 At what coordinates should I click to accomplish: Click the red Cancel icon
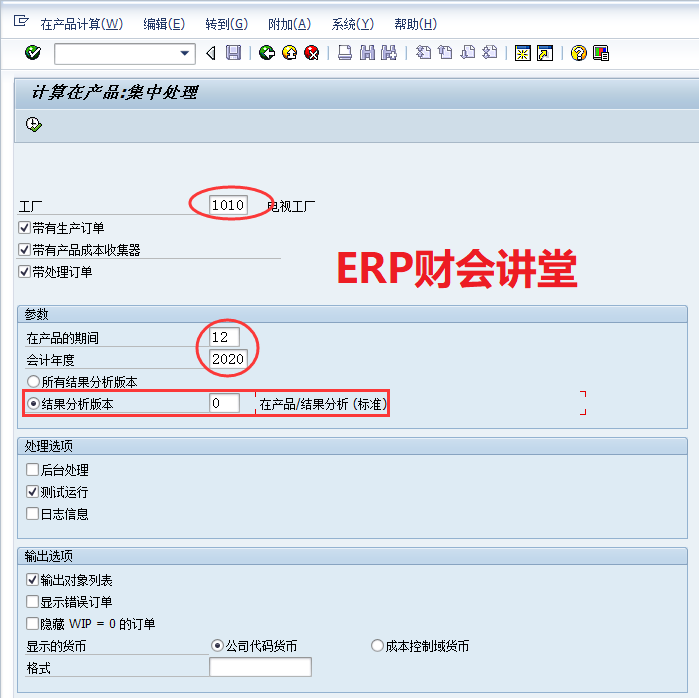(x=312, y=53)
